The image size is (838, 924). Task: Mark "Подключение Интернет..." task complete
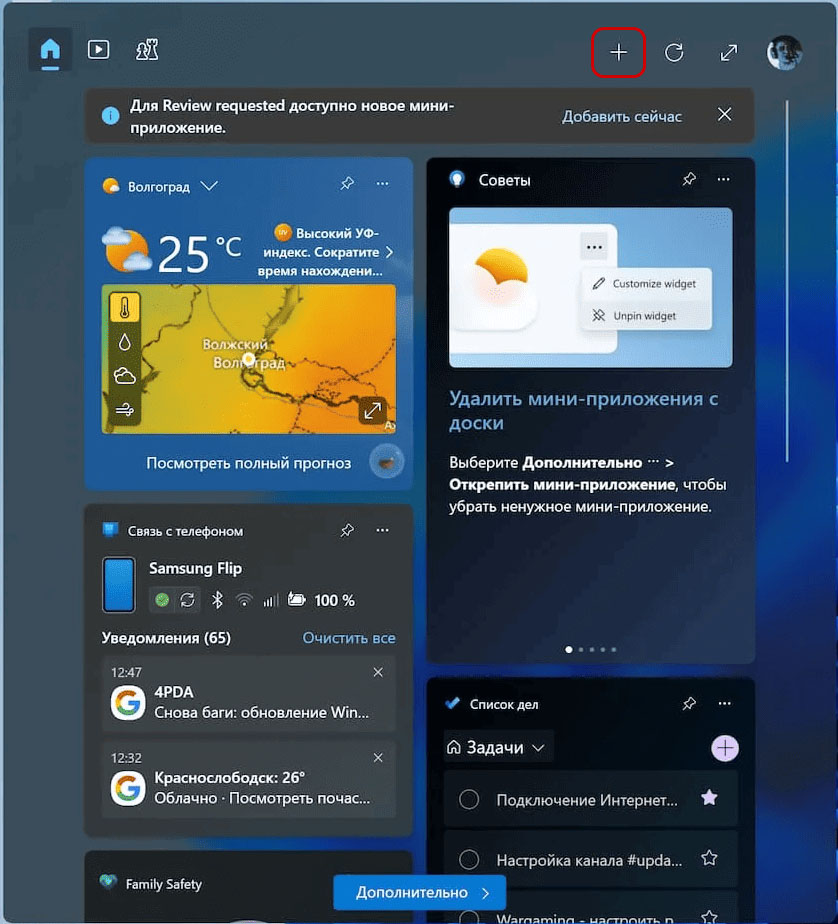(469, 800)
